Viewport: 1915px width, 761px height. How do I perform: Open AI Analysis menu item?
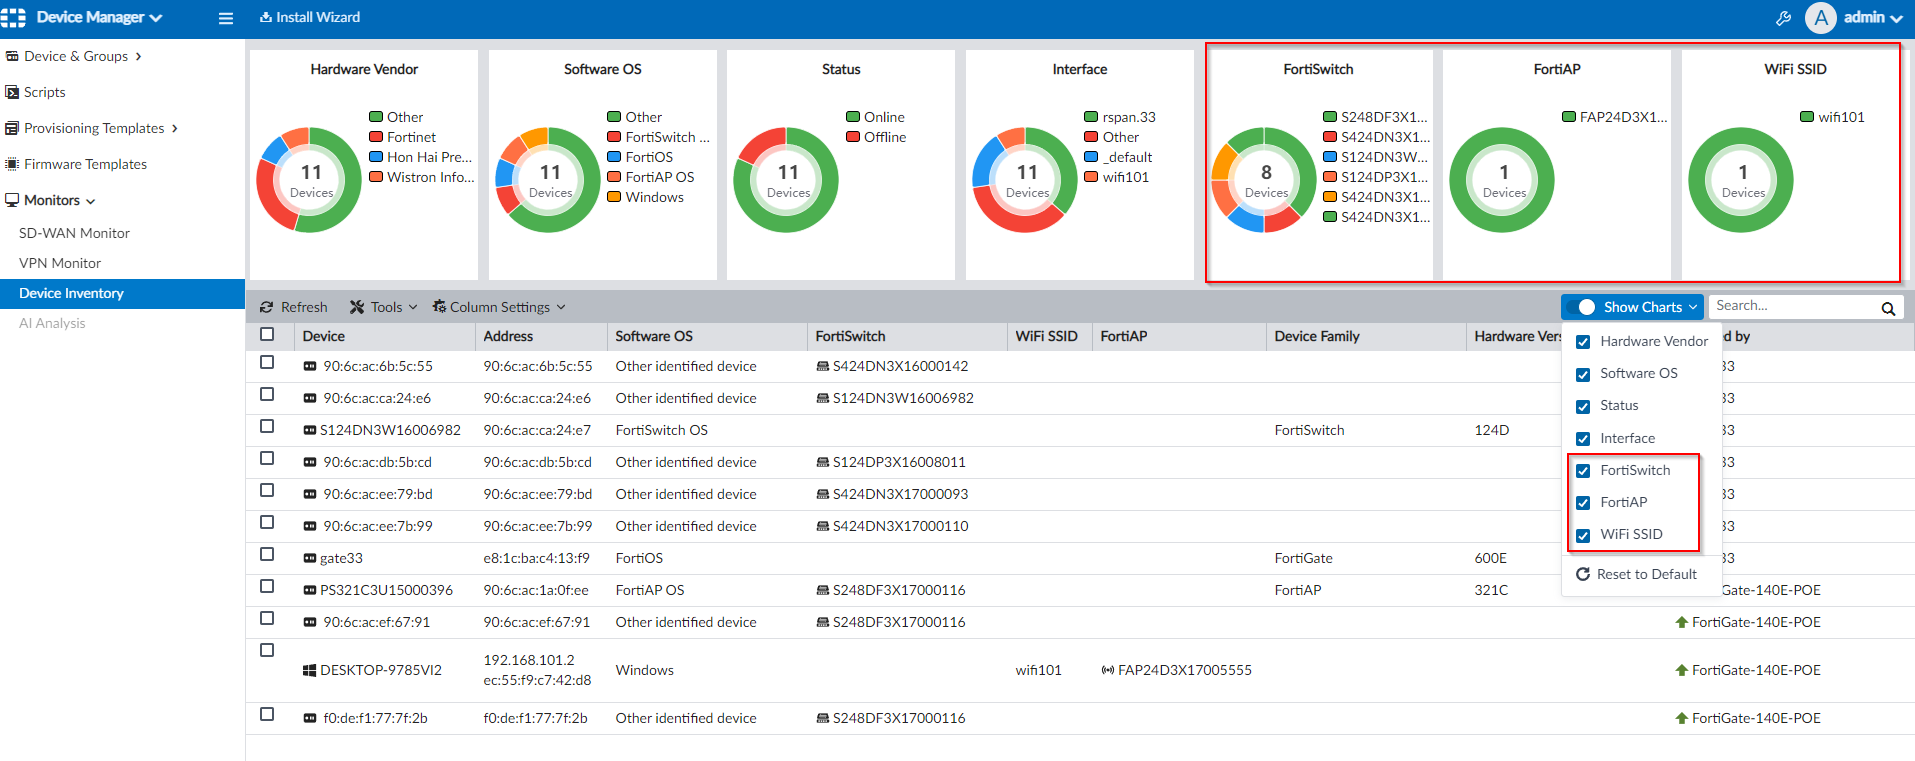52,323
